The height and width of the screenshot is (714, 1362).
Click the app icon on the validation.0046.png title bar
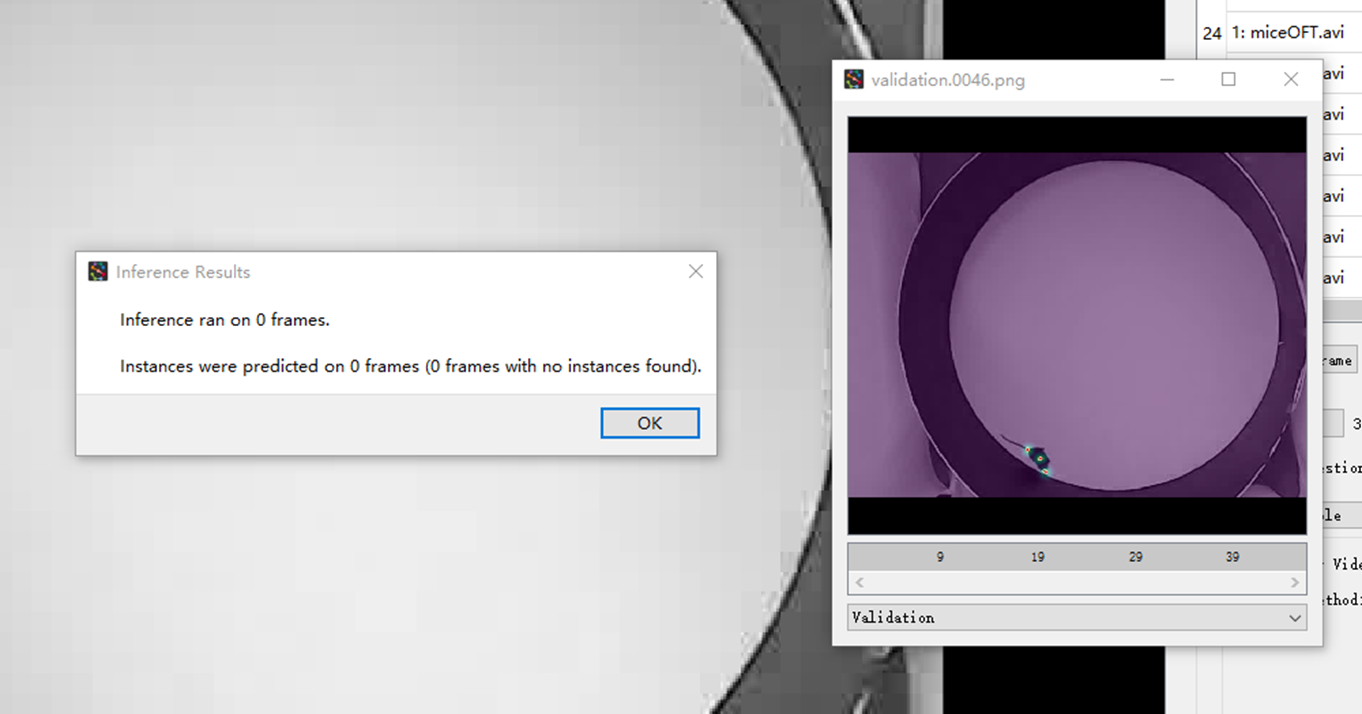click(x=854, y=79)
